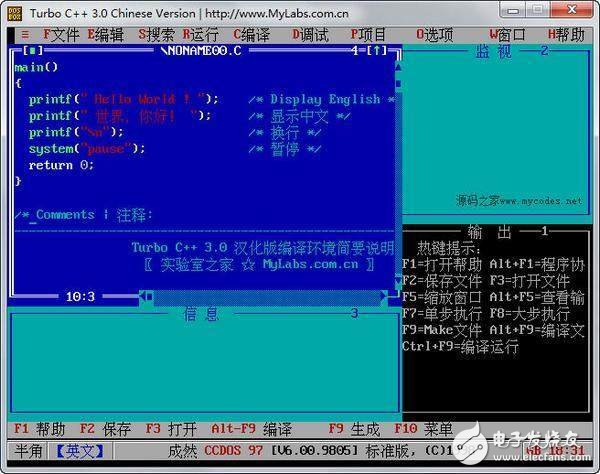Open the P项目 (Project) menu
This screenshot has width=600, height=474.
368,35
